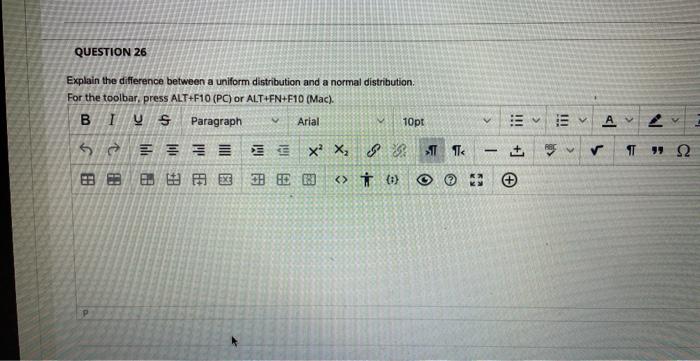Image resolution: width=700 pixels, height=361 pixels.
Task: Run the ABC spell checker
Action: [x=550, y=149]
